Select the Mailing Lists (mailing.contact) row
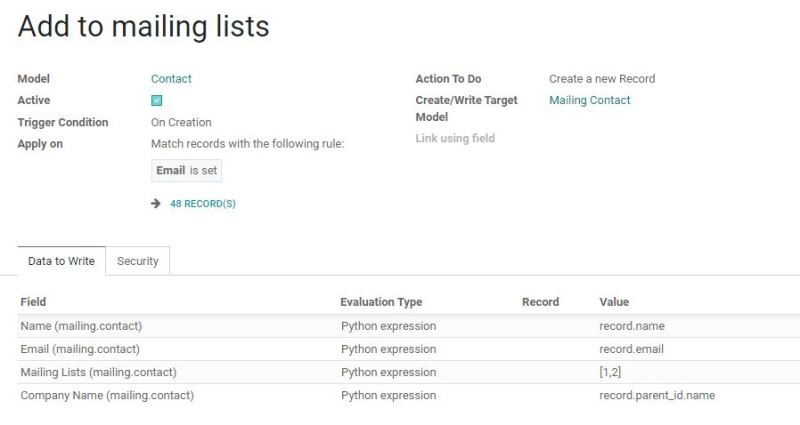800x425 pixels. click(x=98, y=372)
